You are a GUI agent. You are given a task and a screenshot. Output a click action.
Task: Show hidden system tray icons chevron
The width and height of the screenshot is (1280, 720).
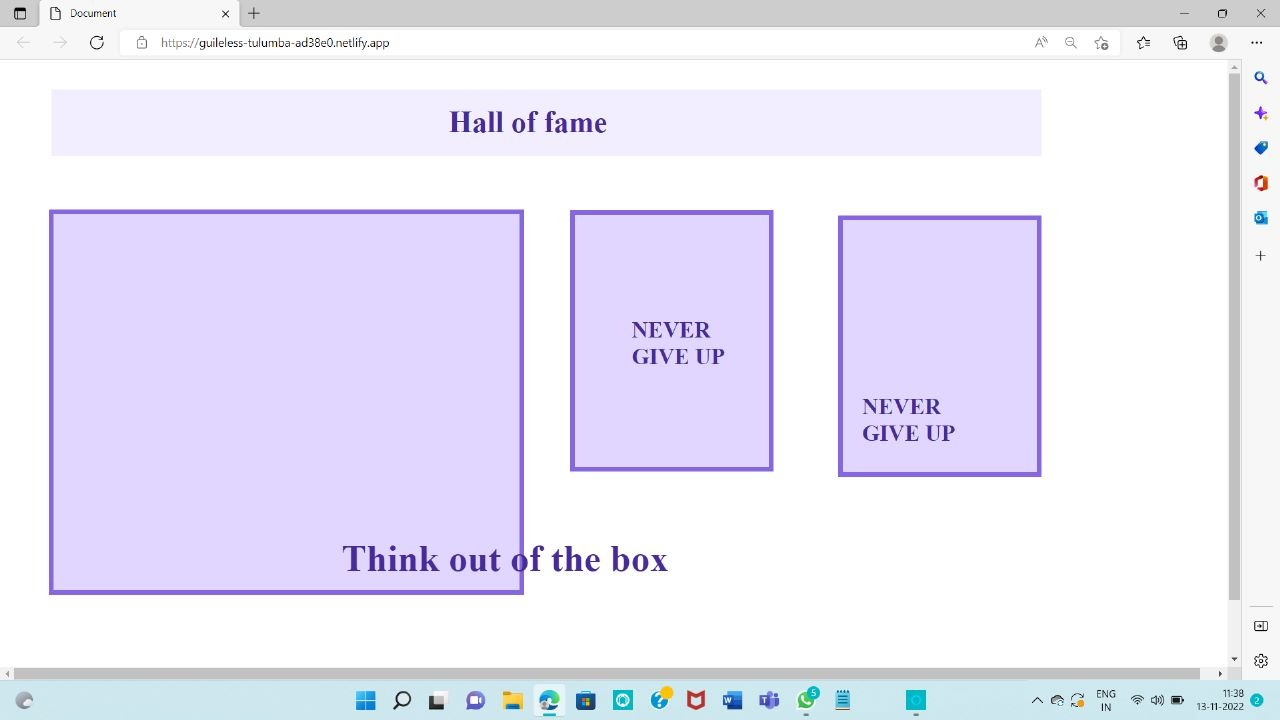tap(1037, 700)
